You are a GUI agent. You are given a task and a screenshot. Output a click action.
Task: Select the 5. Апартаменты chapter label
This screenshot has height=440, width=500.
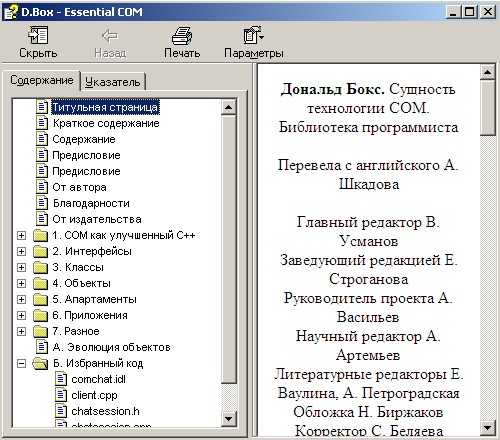point(94,299)
